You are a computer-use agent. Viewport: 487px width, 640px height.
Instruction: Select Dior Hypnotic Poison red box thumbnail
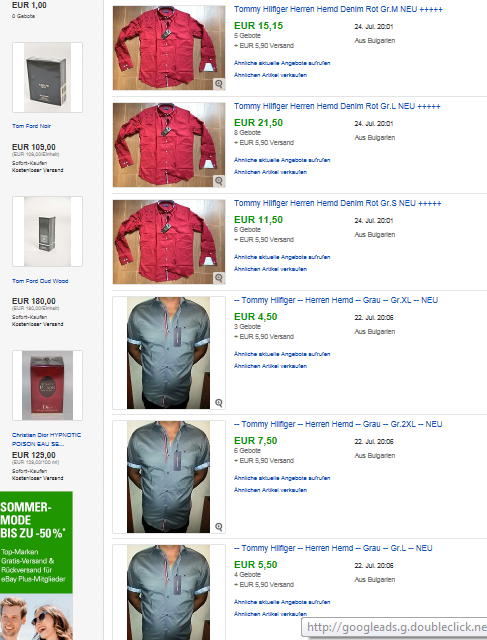tap(47, 385)
